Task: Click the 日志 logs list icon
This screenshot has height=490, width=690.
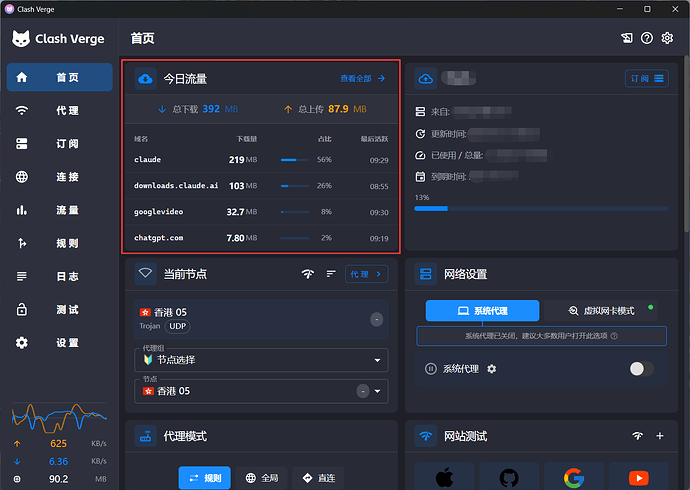Action: (x=22, y=276)
